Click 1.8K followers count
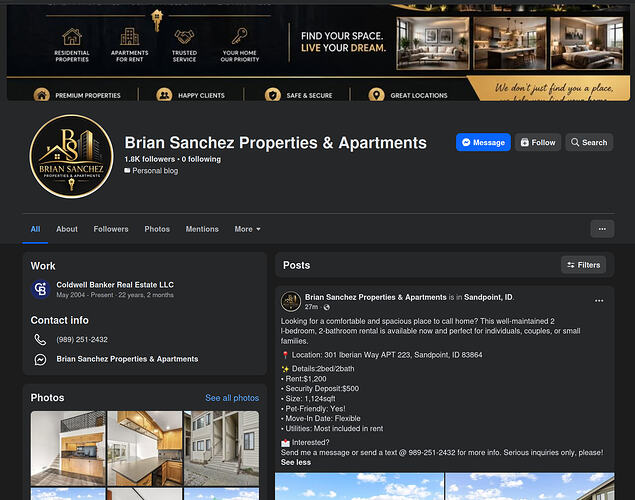This screenshot has width=635, height=500. (x=149, y=159)
